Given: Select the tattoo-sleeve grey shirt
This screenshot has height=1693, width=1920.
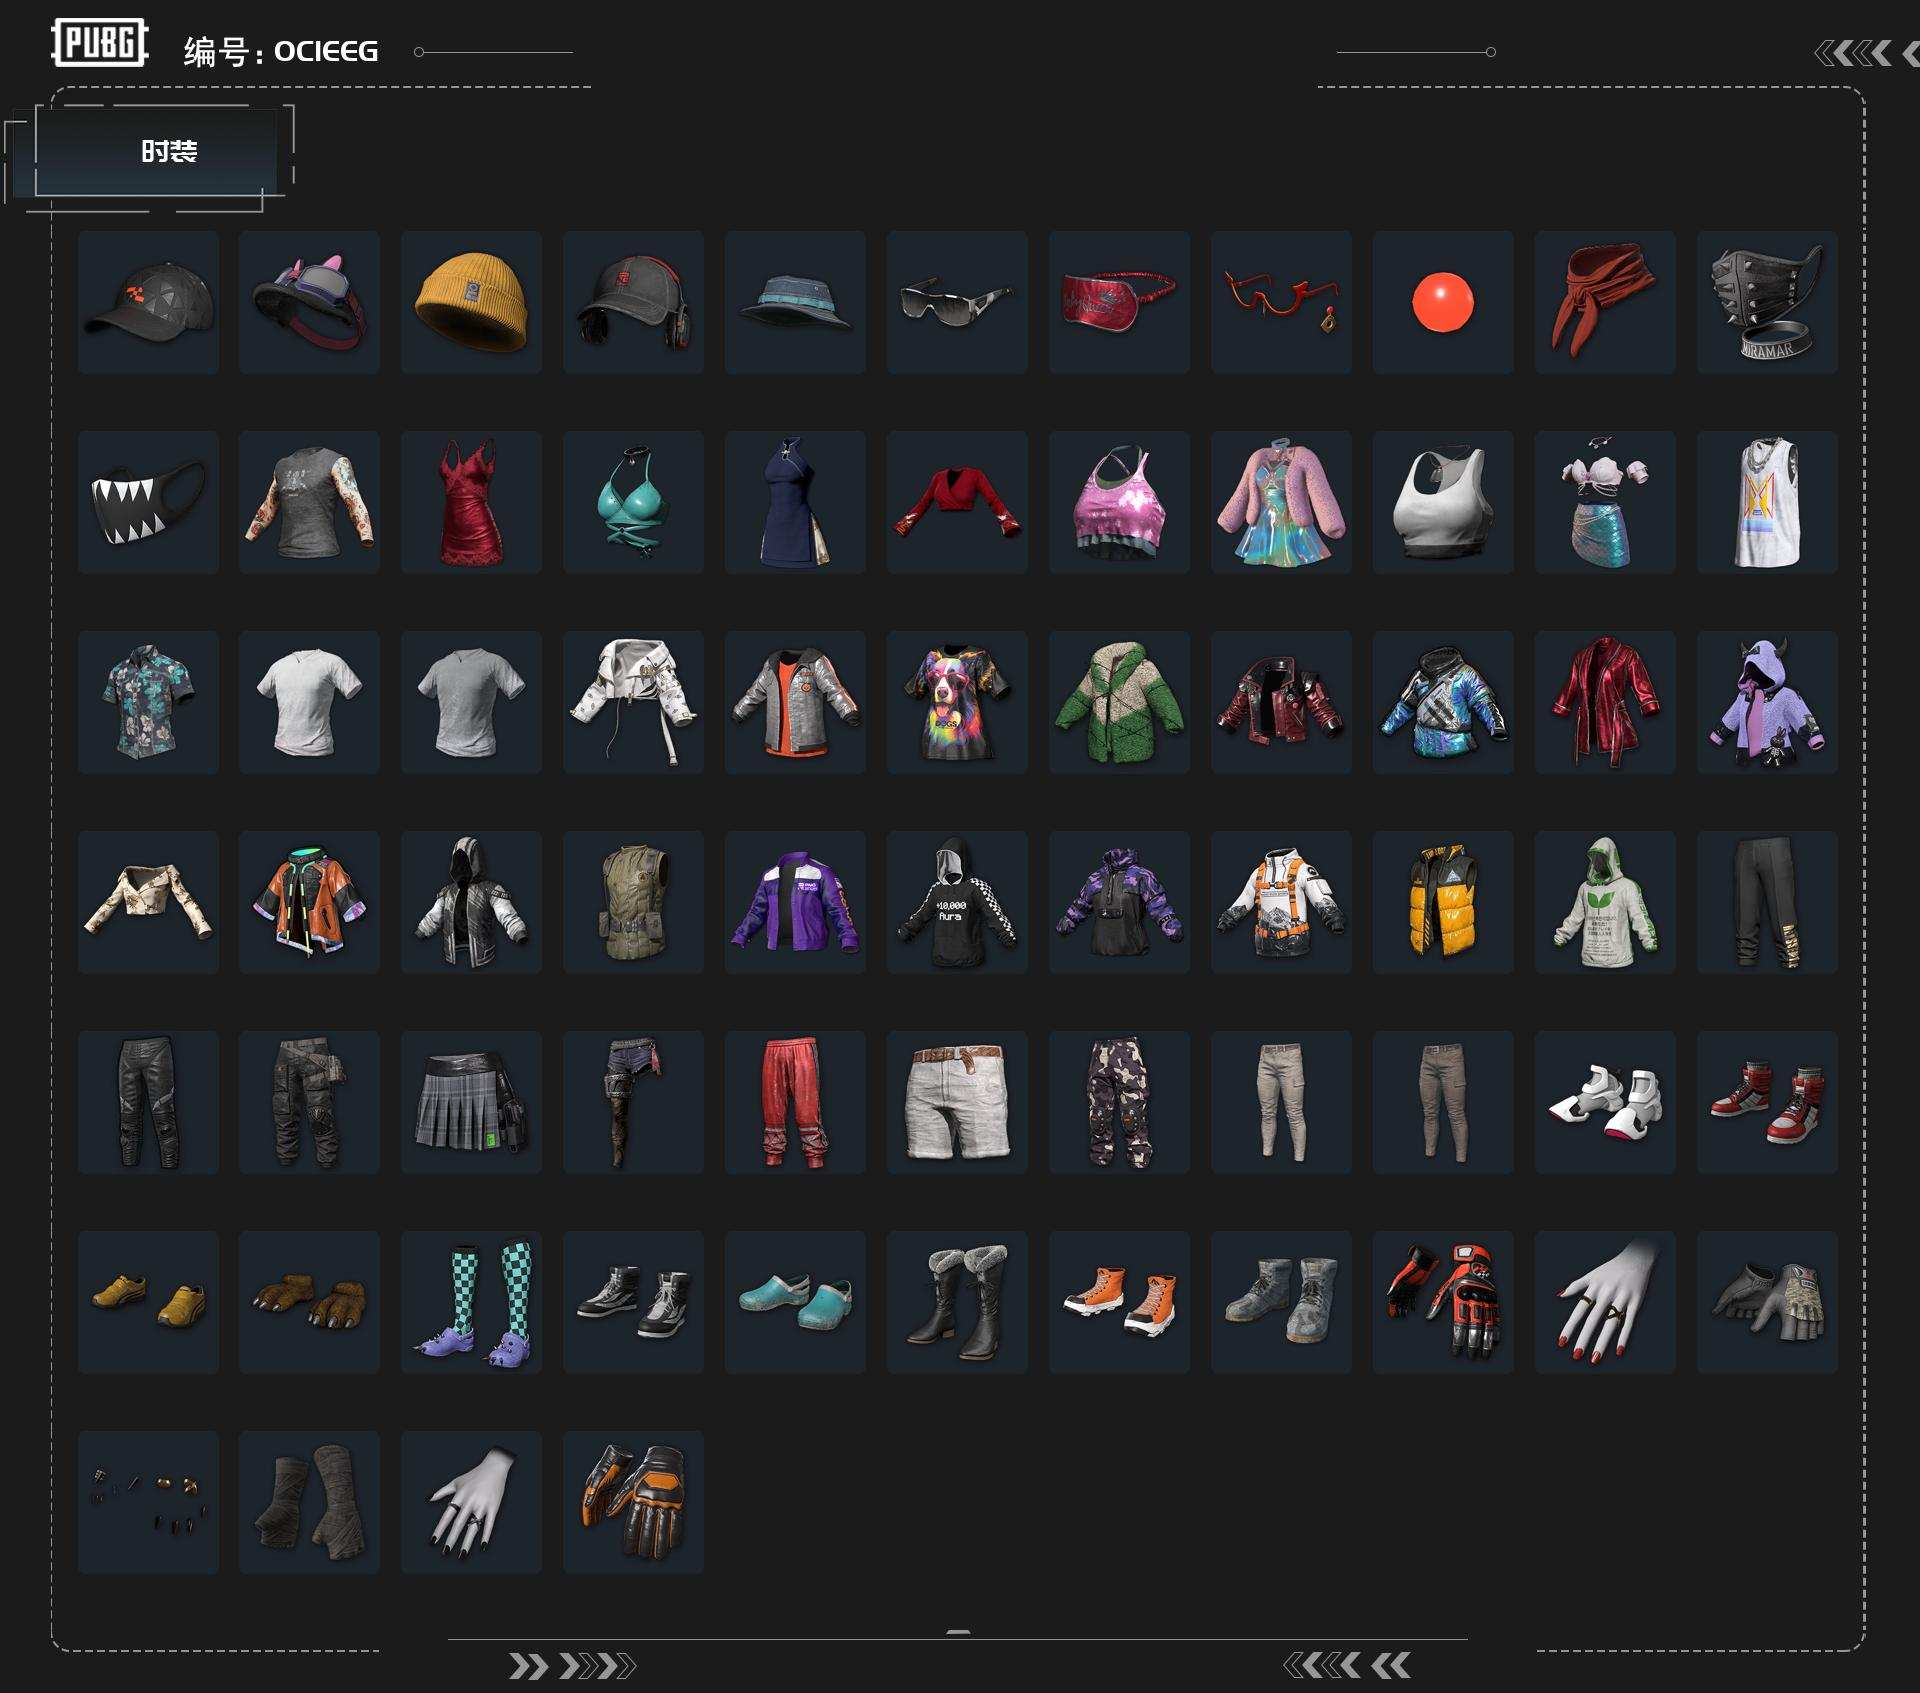Looking at the screenshot, I should coord(309,502).
